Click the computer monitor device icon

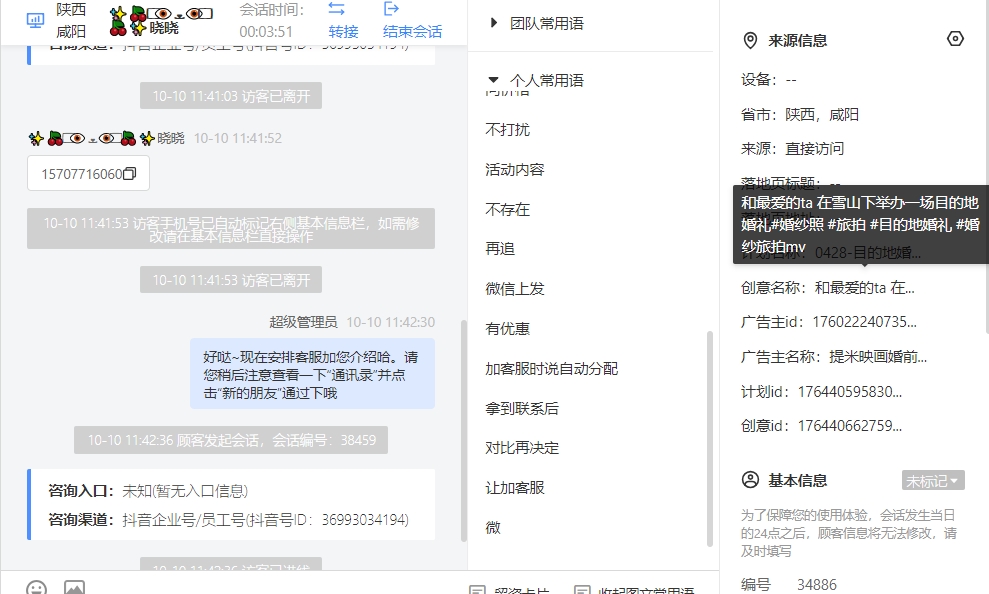point(35,20)
